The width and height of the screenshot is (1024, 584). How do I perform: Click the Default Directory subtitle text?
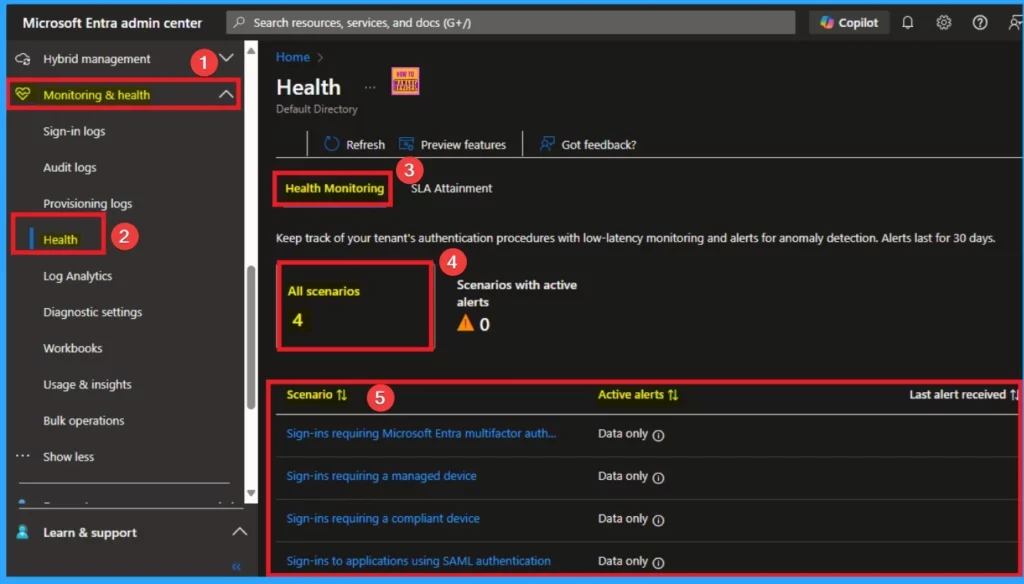coord(317,109)
